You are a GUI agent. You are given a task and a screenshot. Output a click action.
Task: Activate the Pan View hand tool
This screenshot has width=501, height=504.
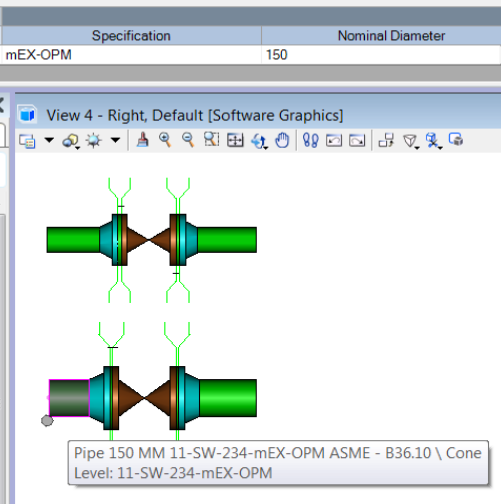tap(282, 140)
